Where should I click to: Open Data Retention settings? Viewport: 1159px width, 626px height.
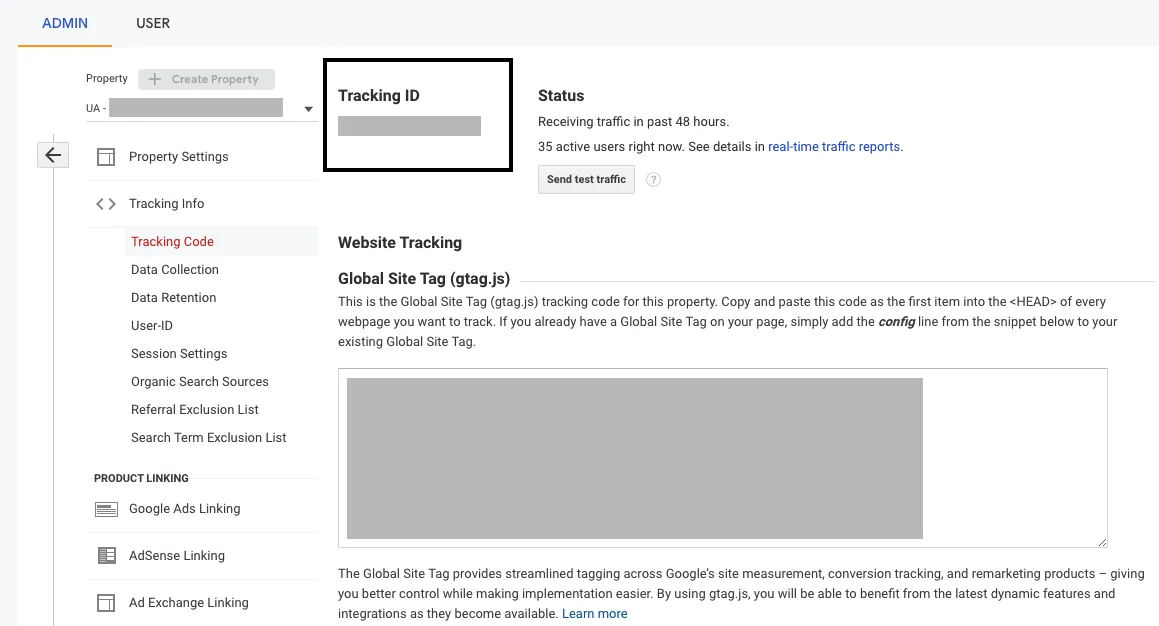(x=174, y=298)
